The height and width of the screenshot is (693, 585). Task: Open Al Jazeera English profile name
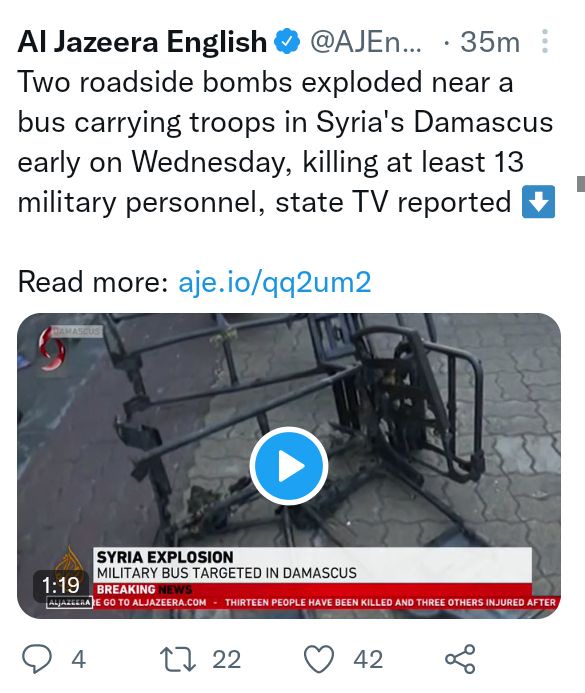pyautogui.click(x=142, y=42)
